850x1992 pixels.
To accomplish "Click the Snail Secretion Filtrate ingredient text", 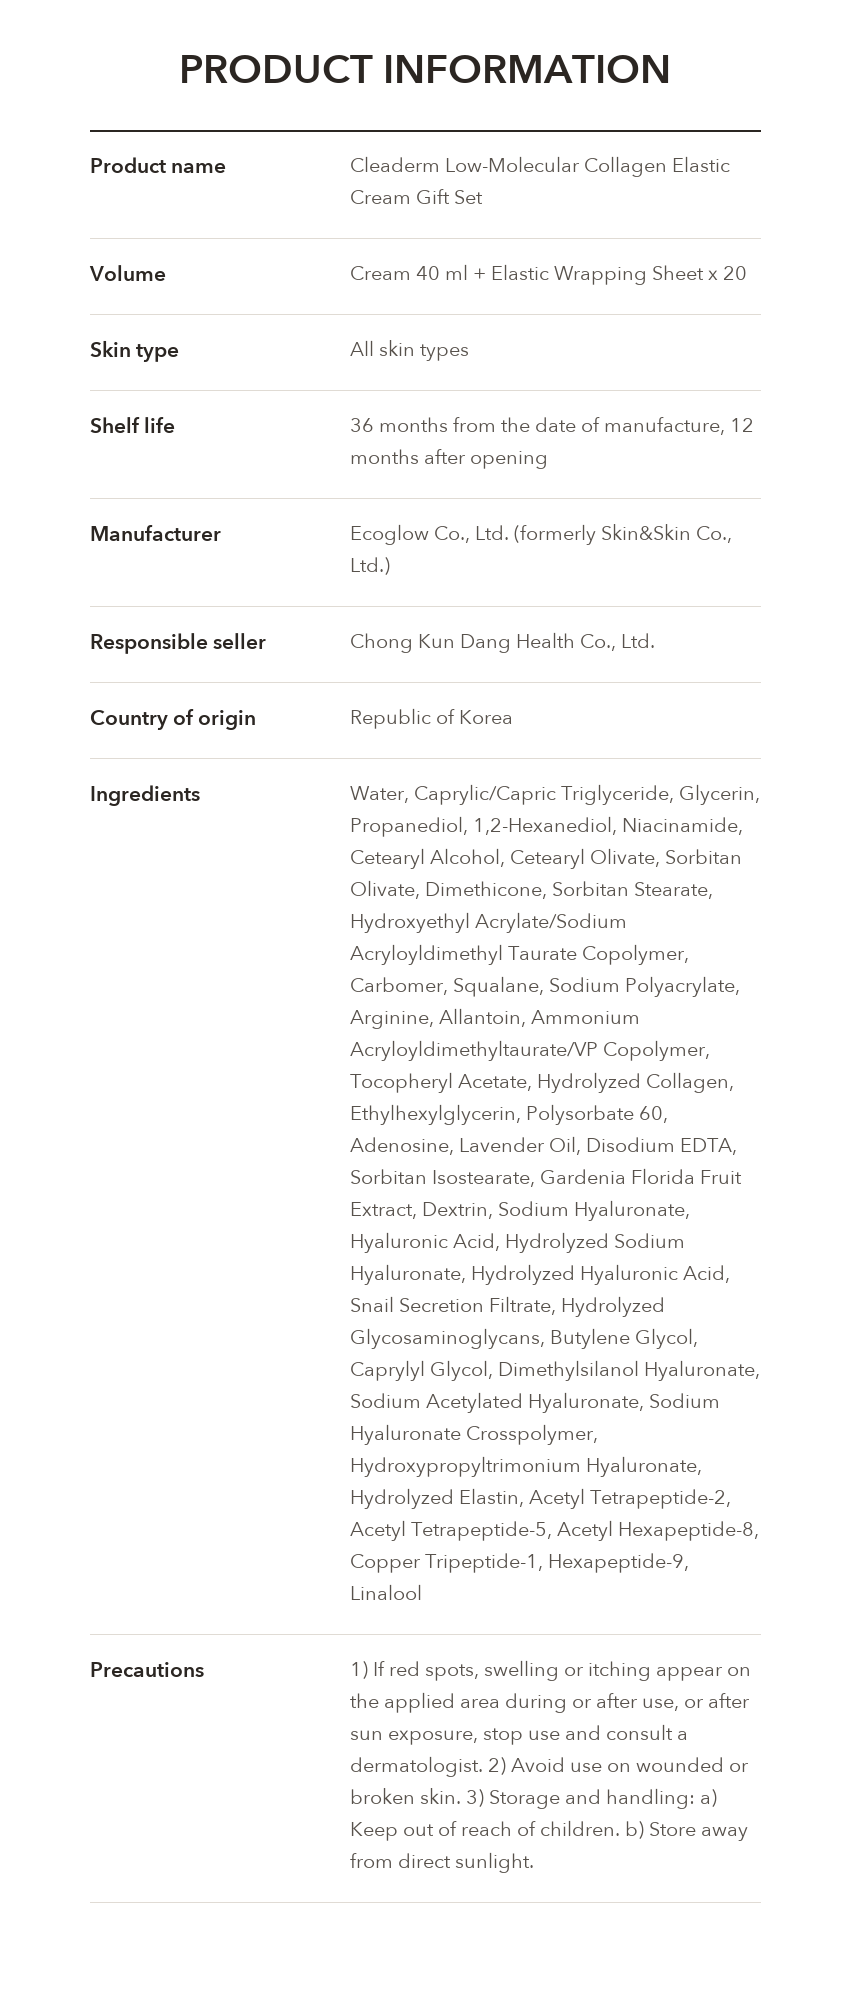I will (450, 1306).
